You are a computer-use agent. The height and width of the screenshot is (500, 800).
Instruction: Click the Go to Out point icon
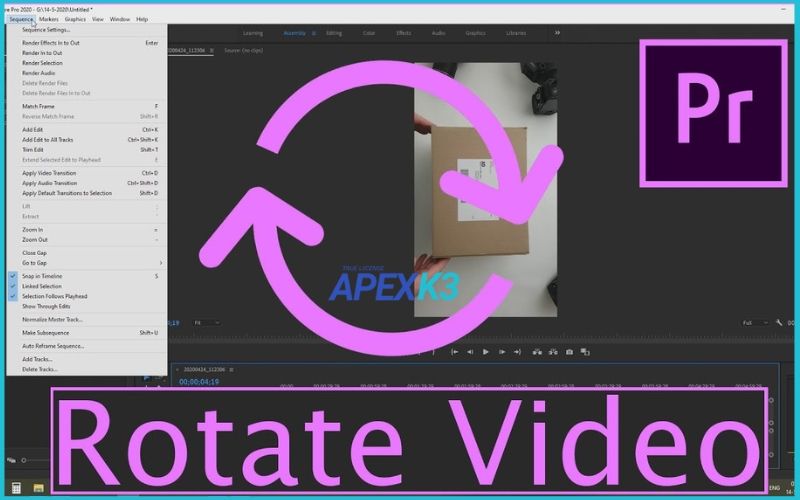pos(518,352)
